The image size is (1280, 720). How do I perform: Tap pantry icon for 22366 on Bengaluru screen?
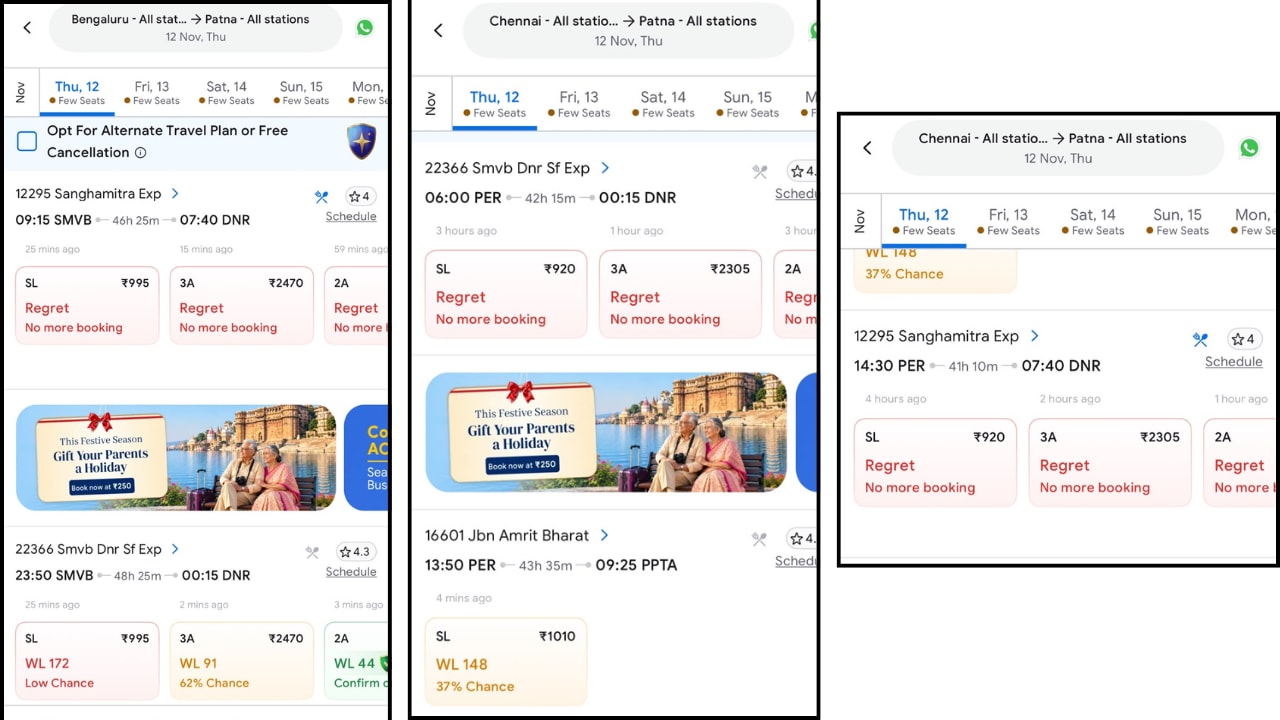(x=312, y=552)
